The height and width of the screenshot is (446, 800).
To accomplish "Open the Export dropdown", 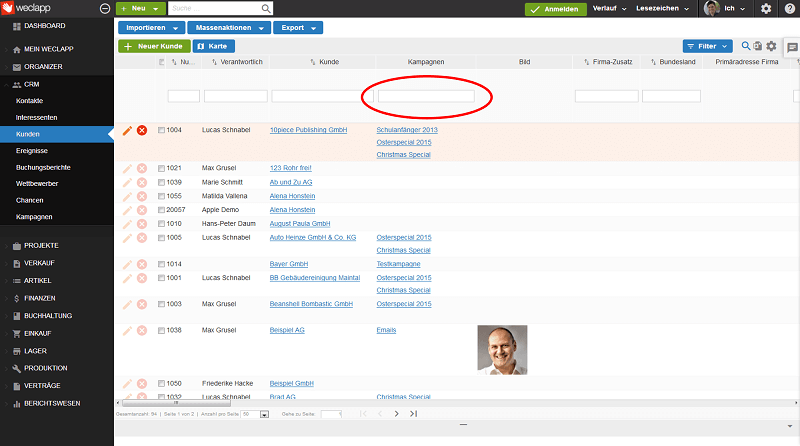I will [298, 28].
